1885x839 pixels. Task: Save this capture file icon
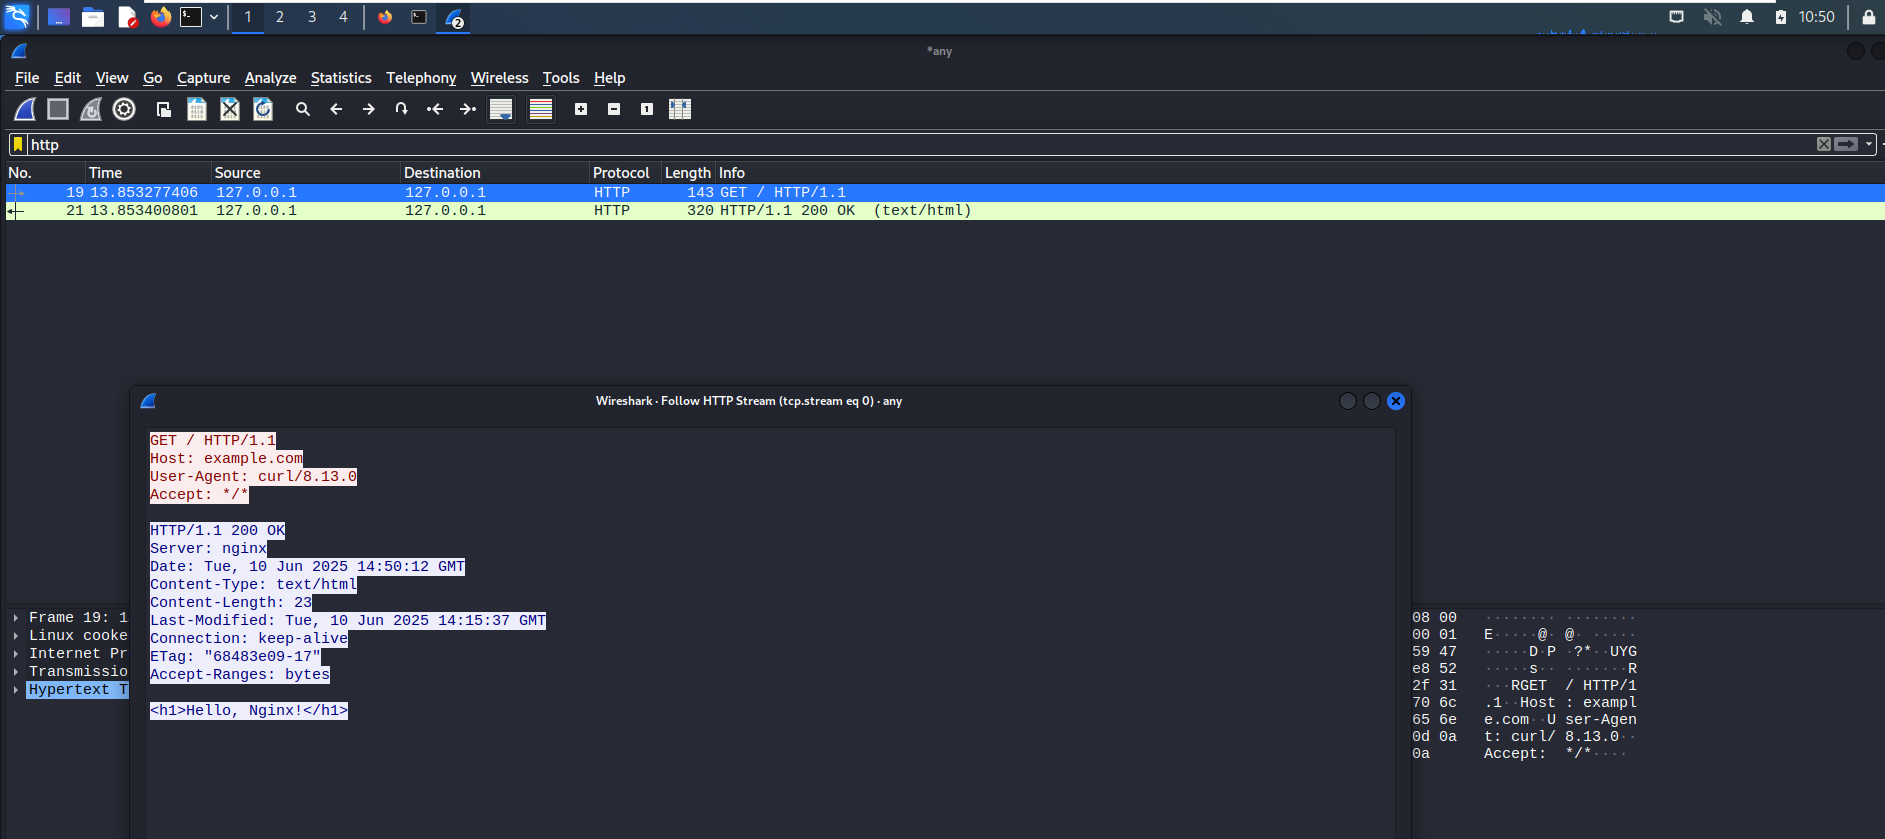[197, 109]
